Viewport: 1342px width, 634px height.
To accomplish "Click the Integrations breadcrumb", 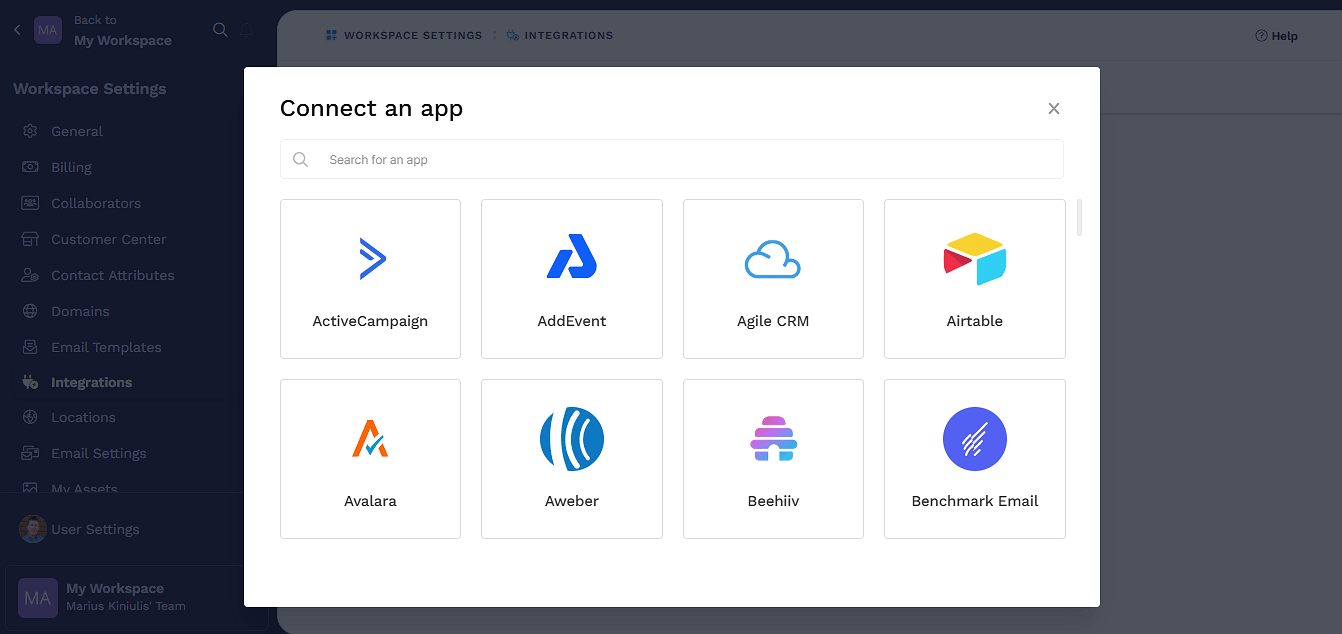I will click(x=560, y=35).
